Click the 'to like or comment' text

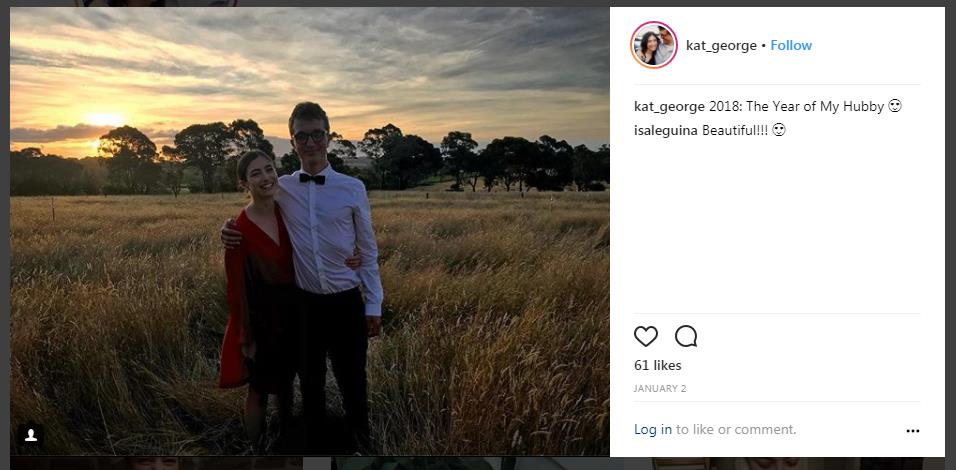[736, 429]
